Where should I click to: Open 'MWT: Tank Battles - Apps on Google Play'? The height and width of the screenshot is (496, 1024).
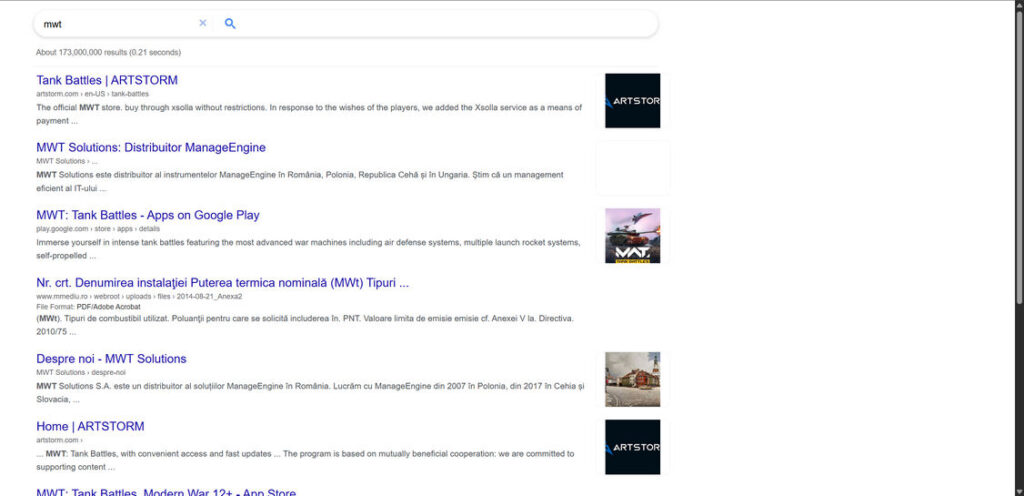tap(148, 215)
